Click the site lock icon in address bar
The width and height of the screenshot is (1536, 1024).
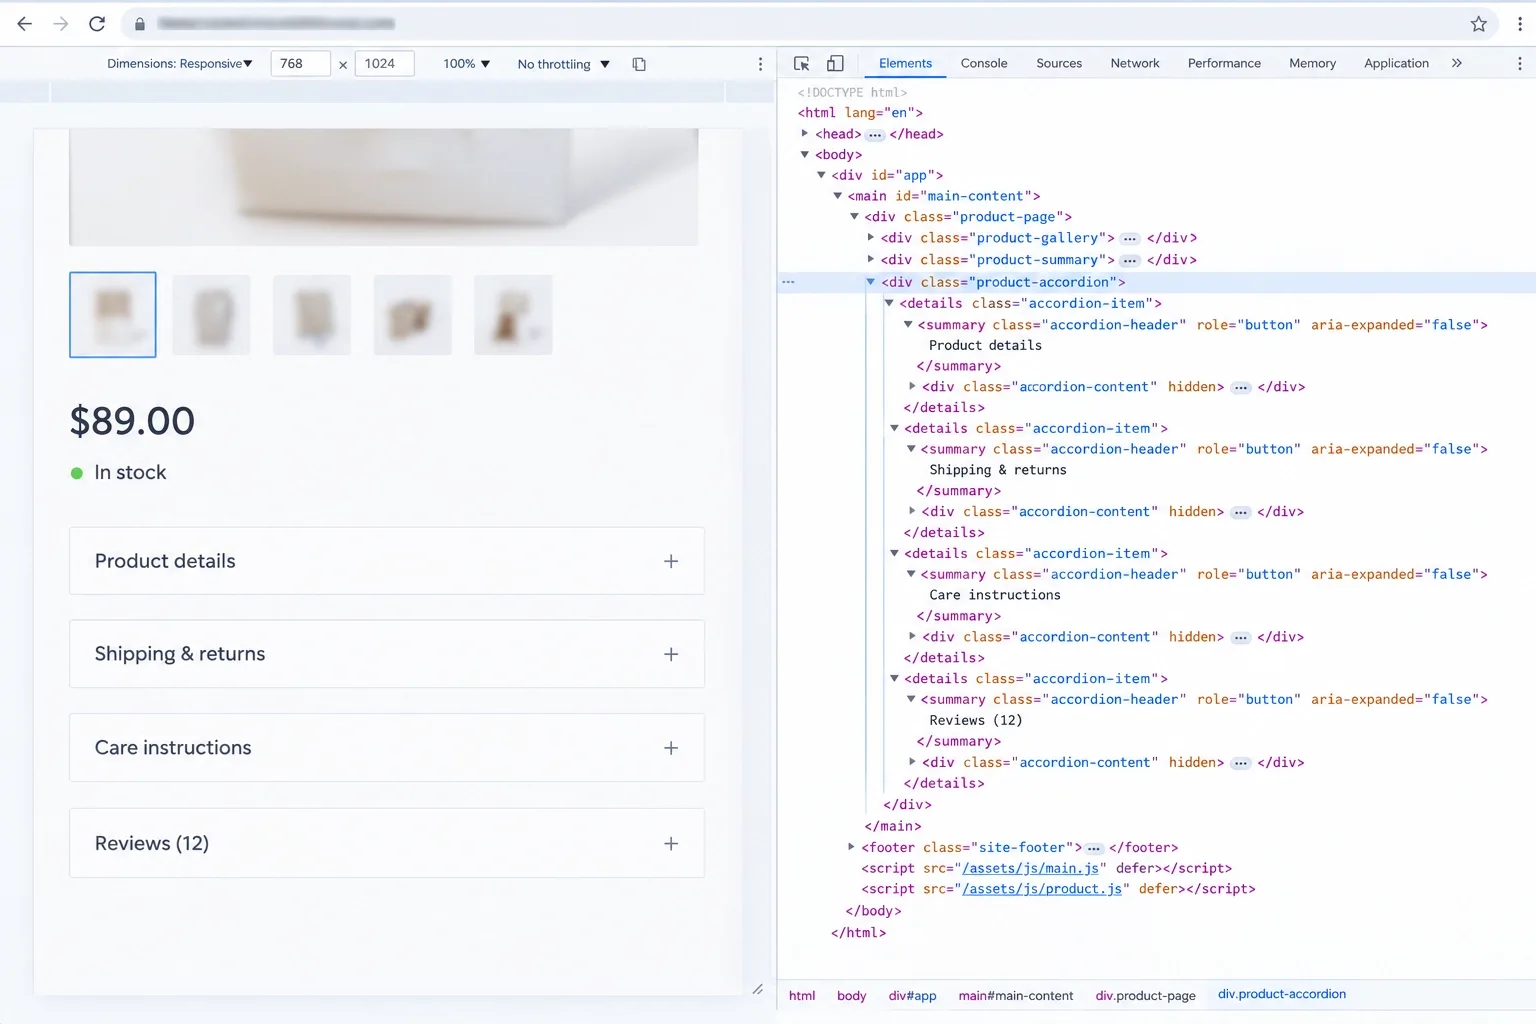click(x=140, y=24)
